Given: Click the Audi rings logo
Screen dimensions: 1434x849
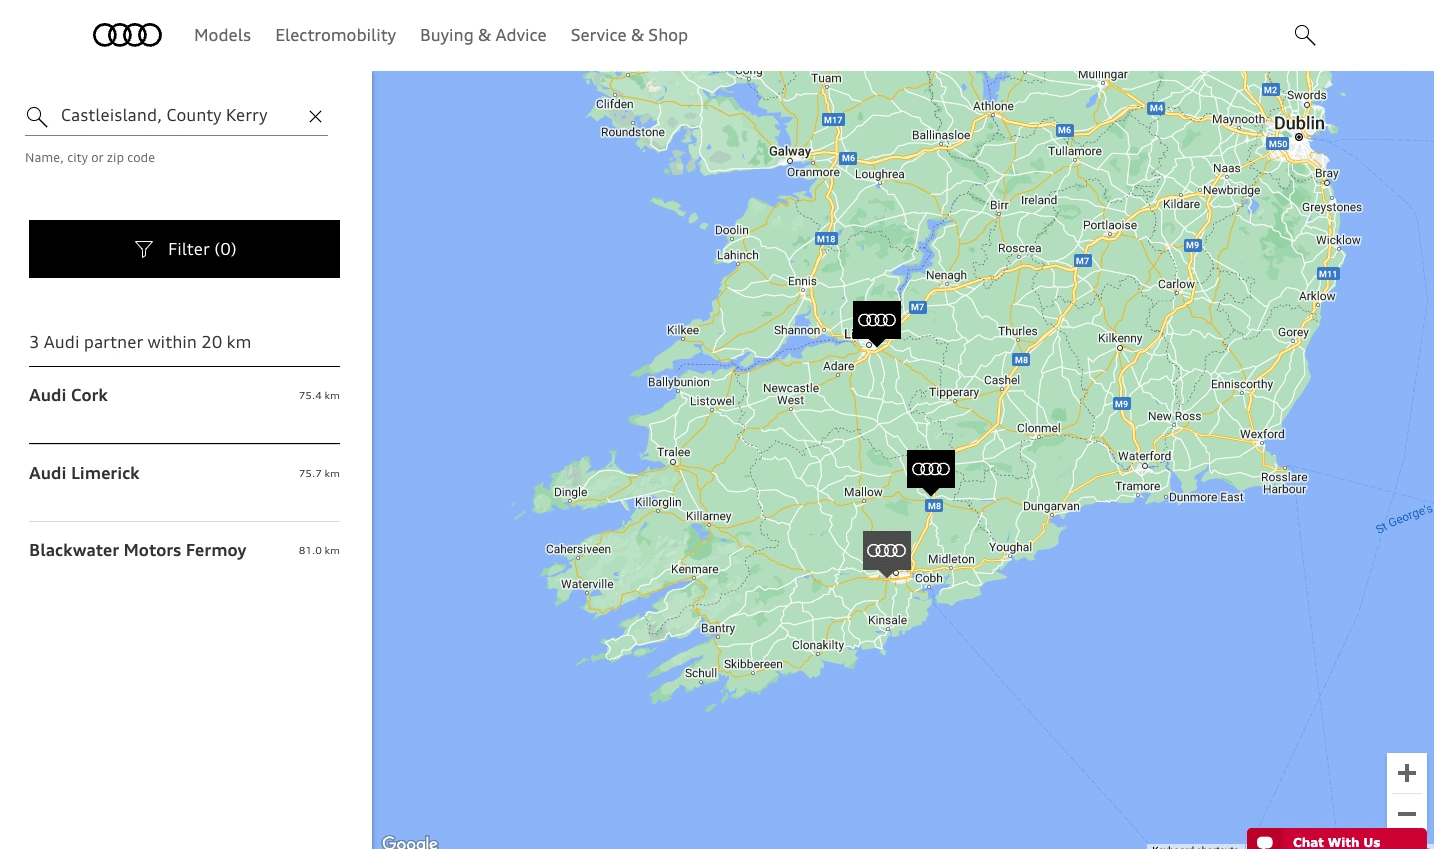Looking at the screenshot, I should (127, 35).
